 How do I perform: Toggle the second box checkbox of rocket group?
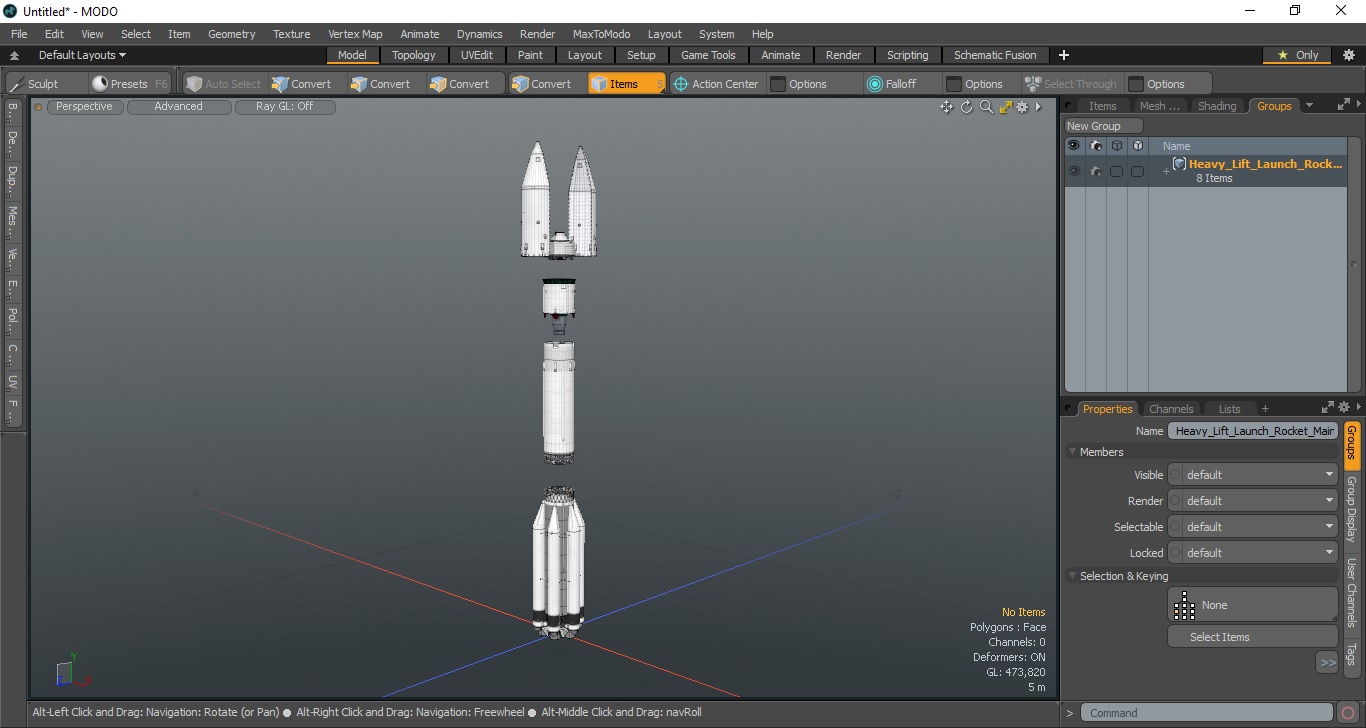pyautogui.click(x=1137, y=172)
